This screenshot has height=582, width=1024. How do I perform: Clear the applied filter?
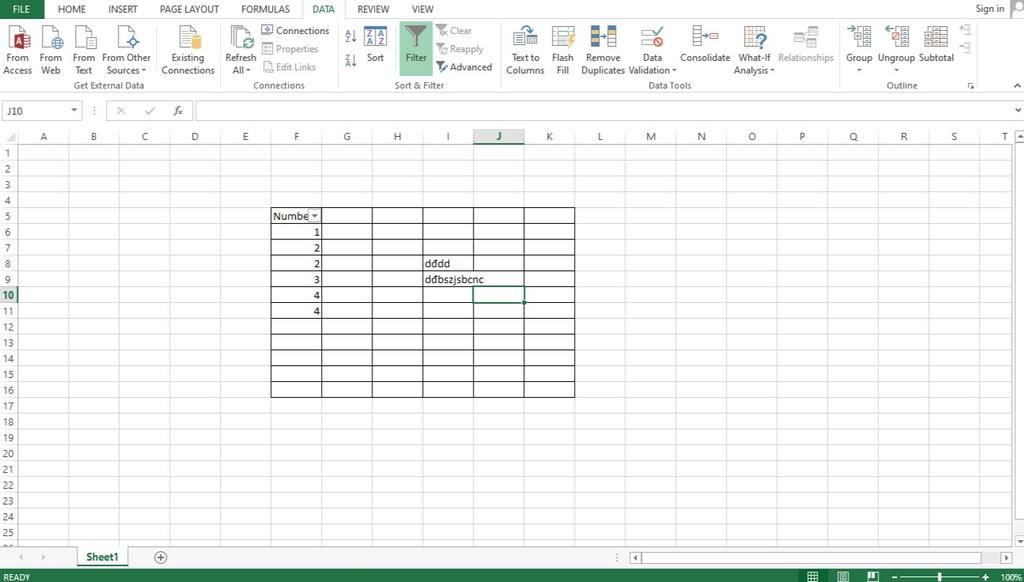[x=454, y=31]
